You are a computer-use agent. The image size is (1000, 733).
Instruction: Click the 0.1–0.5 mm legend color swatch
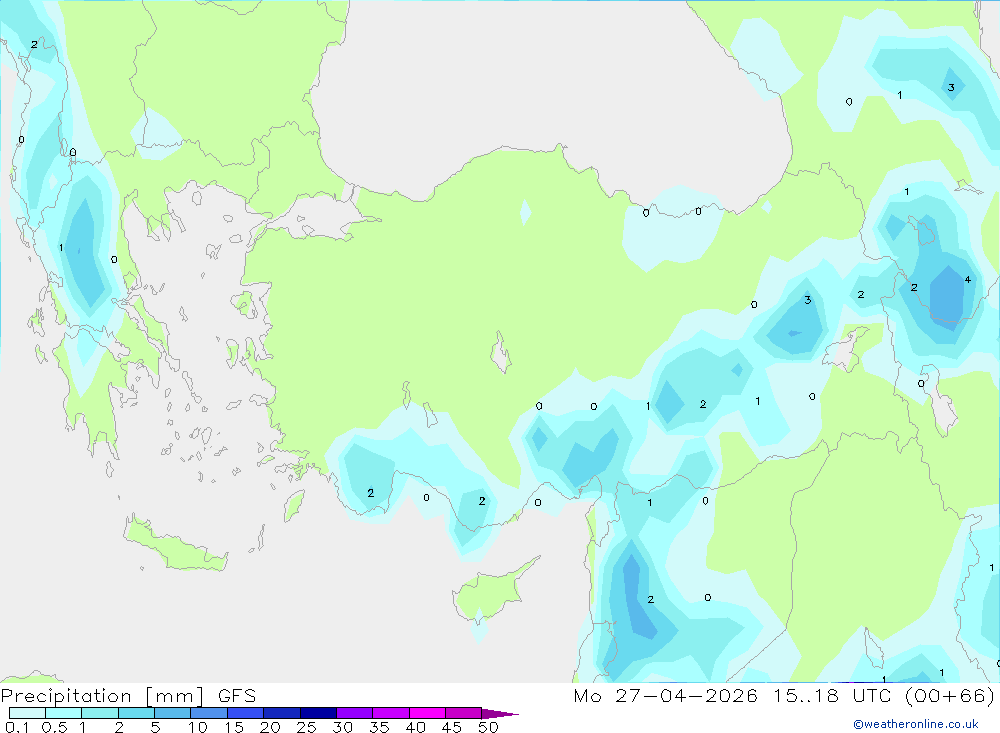point(27,713)
